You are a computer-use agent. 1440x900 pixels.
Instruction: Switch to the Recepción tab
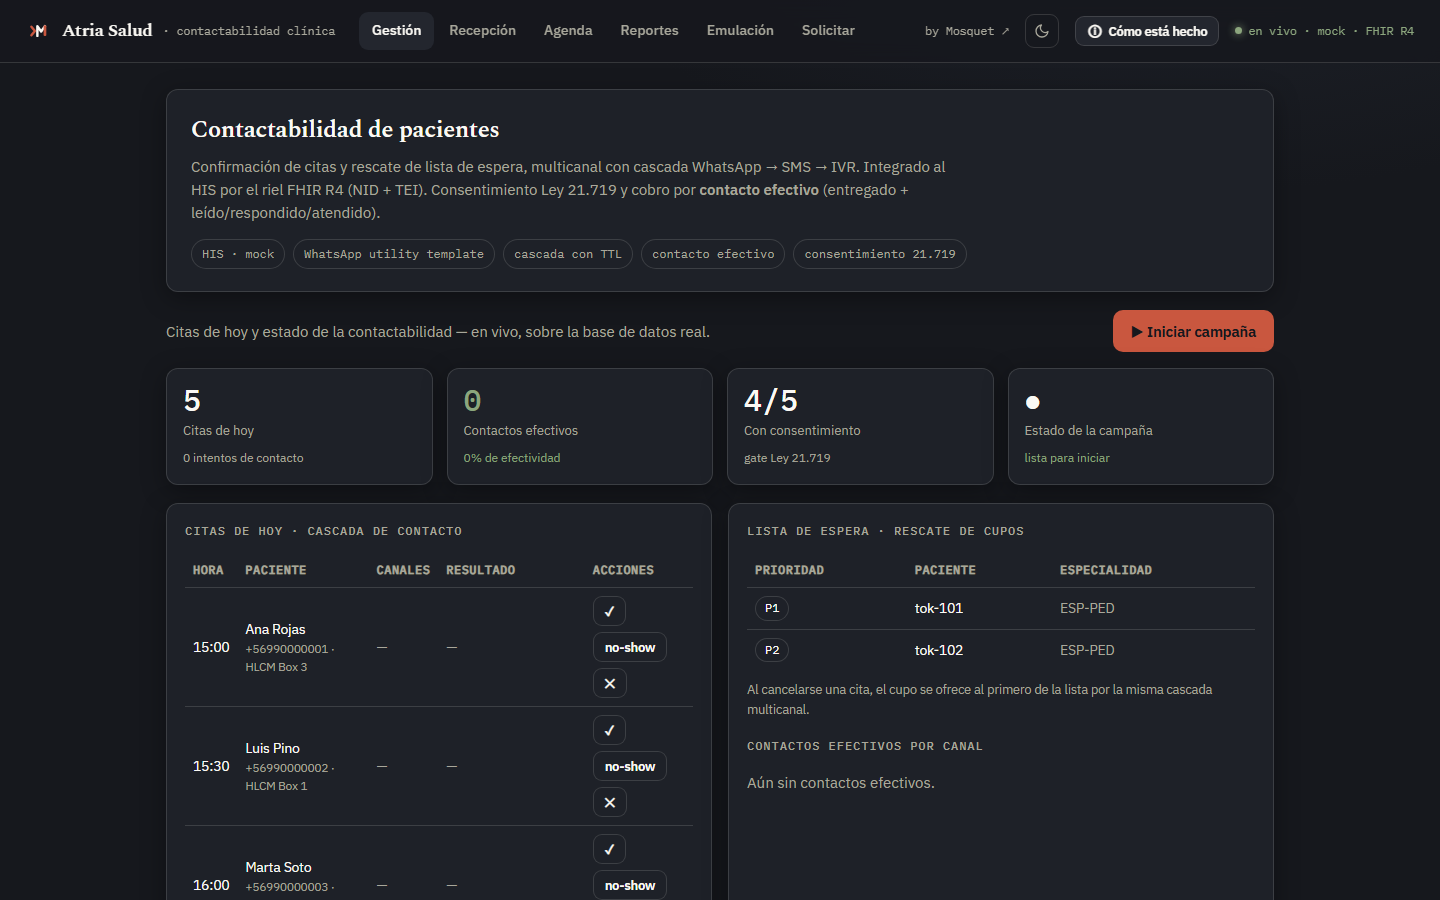[x=482, y=31]
